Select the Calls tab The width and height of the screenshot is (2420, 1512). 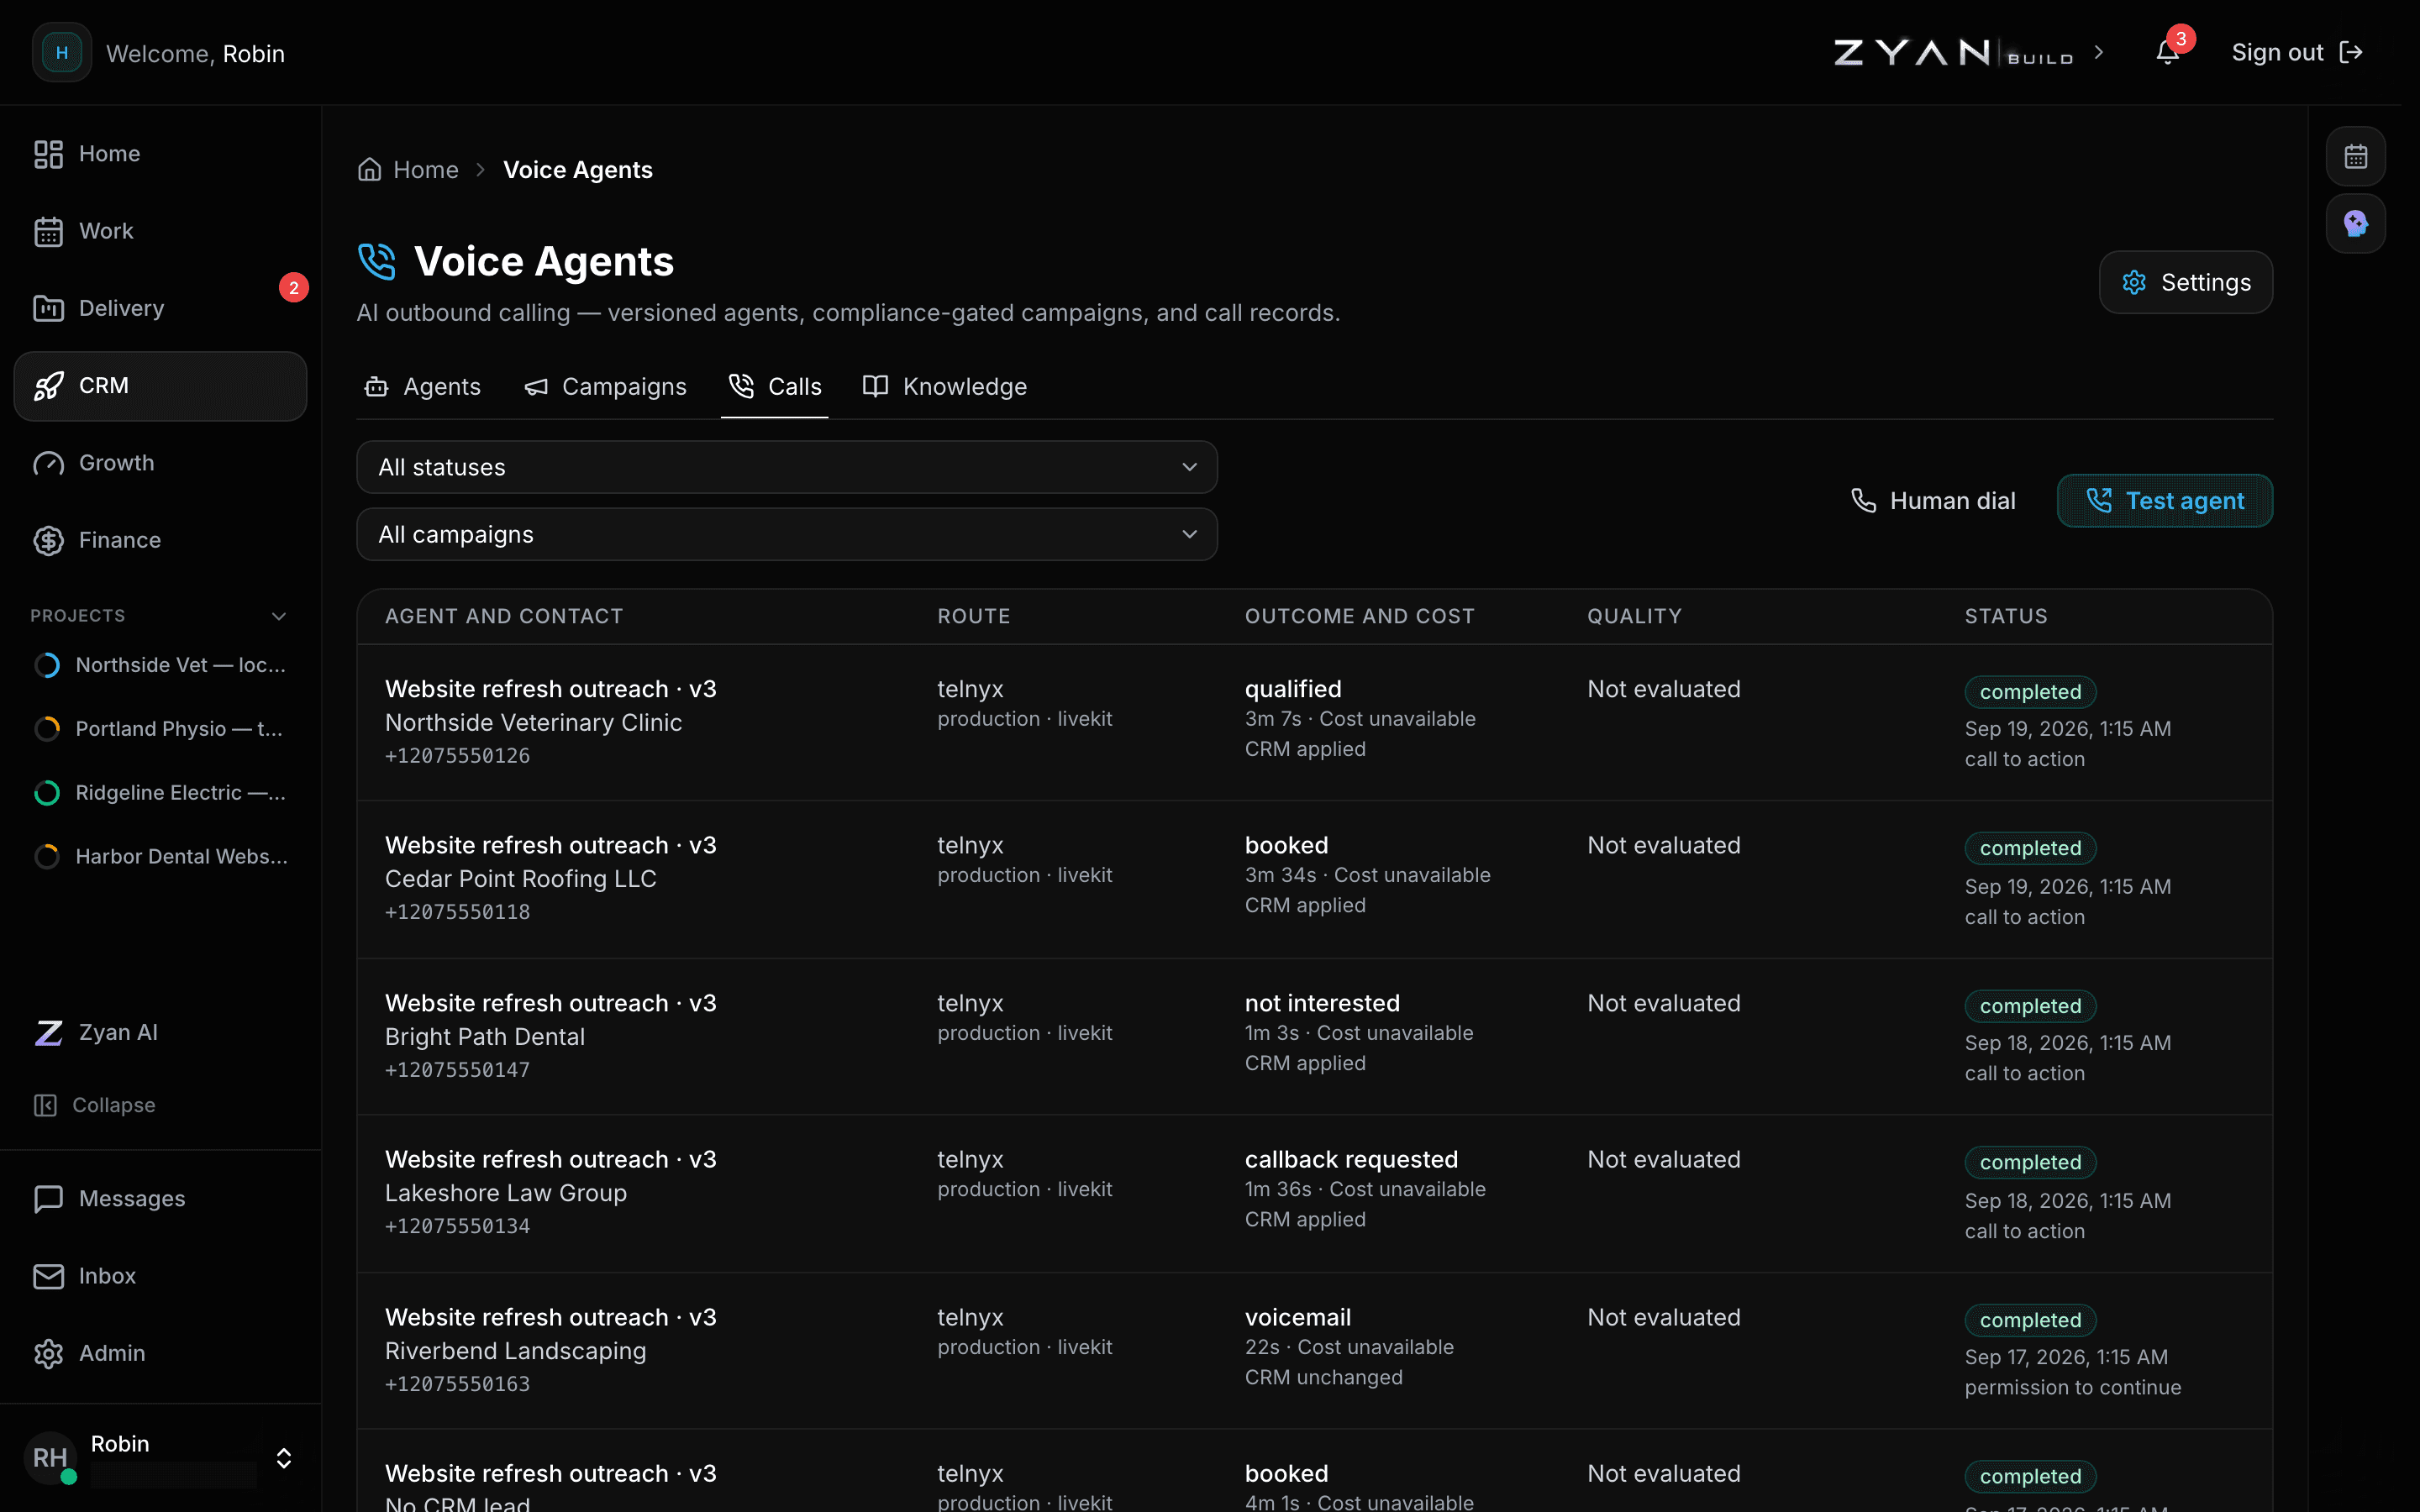coord(775,386)
